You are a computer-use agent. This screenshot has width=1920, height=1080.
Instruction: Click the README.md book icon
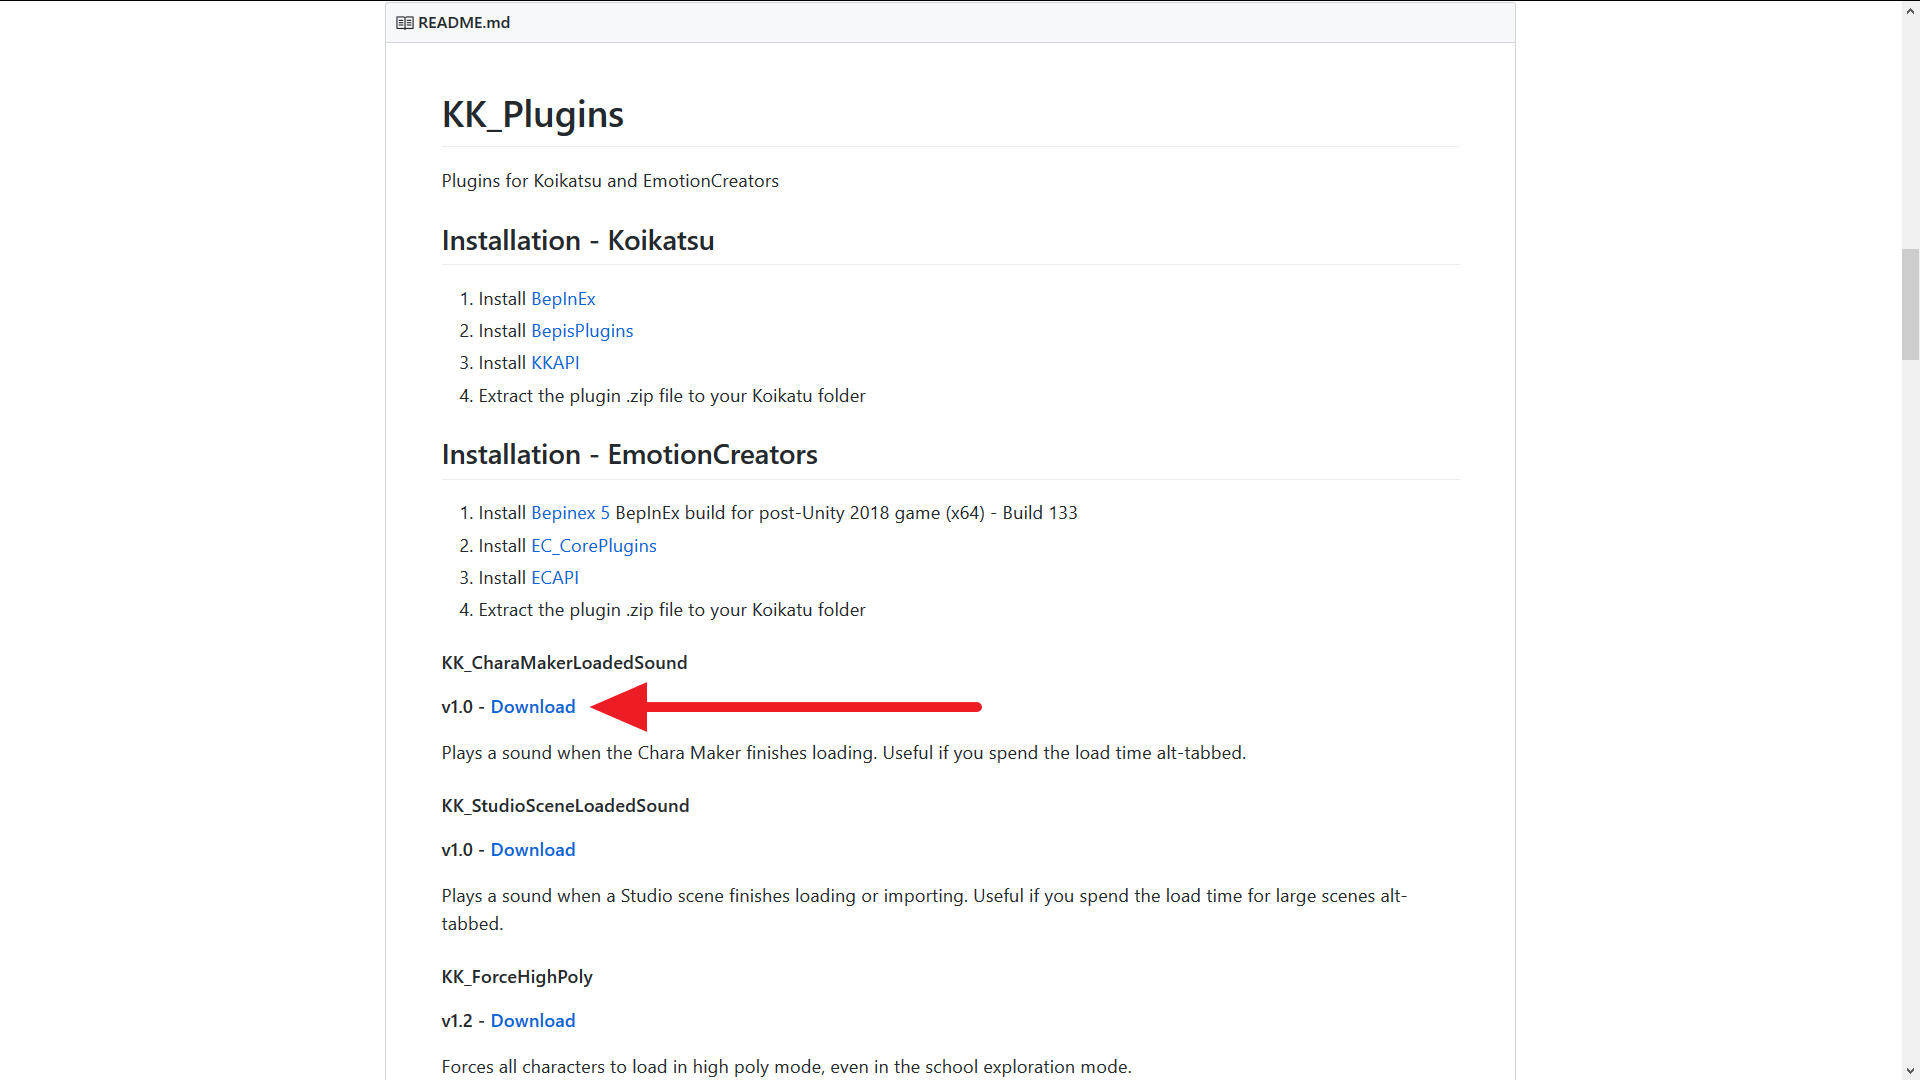pos(405,22)
